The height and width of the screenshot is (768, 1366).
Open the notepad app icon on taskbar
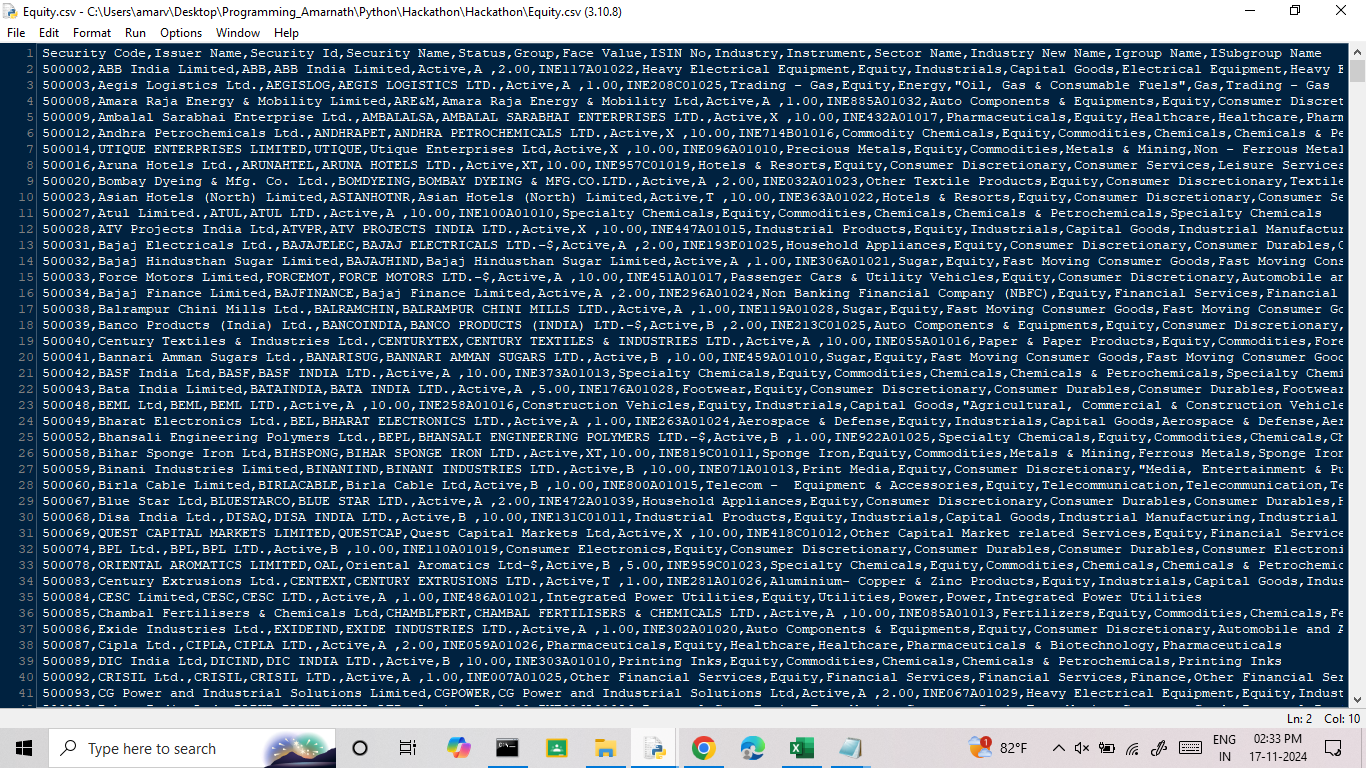click(x=850, y=748)
